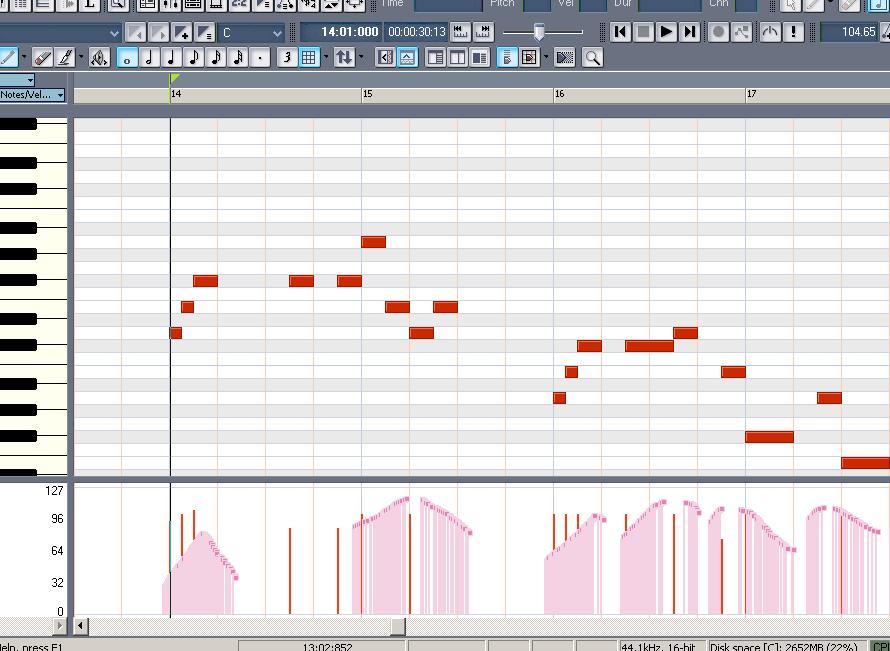Click the exclamation audio engine button

click(794, 32)
